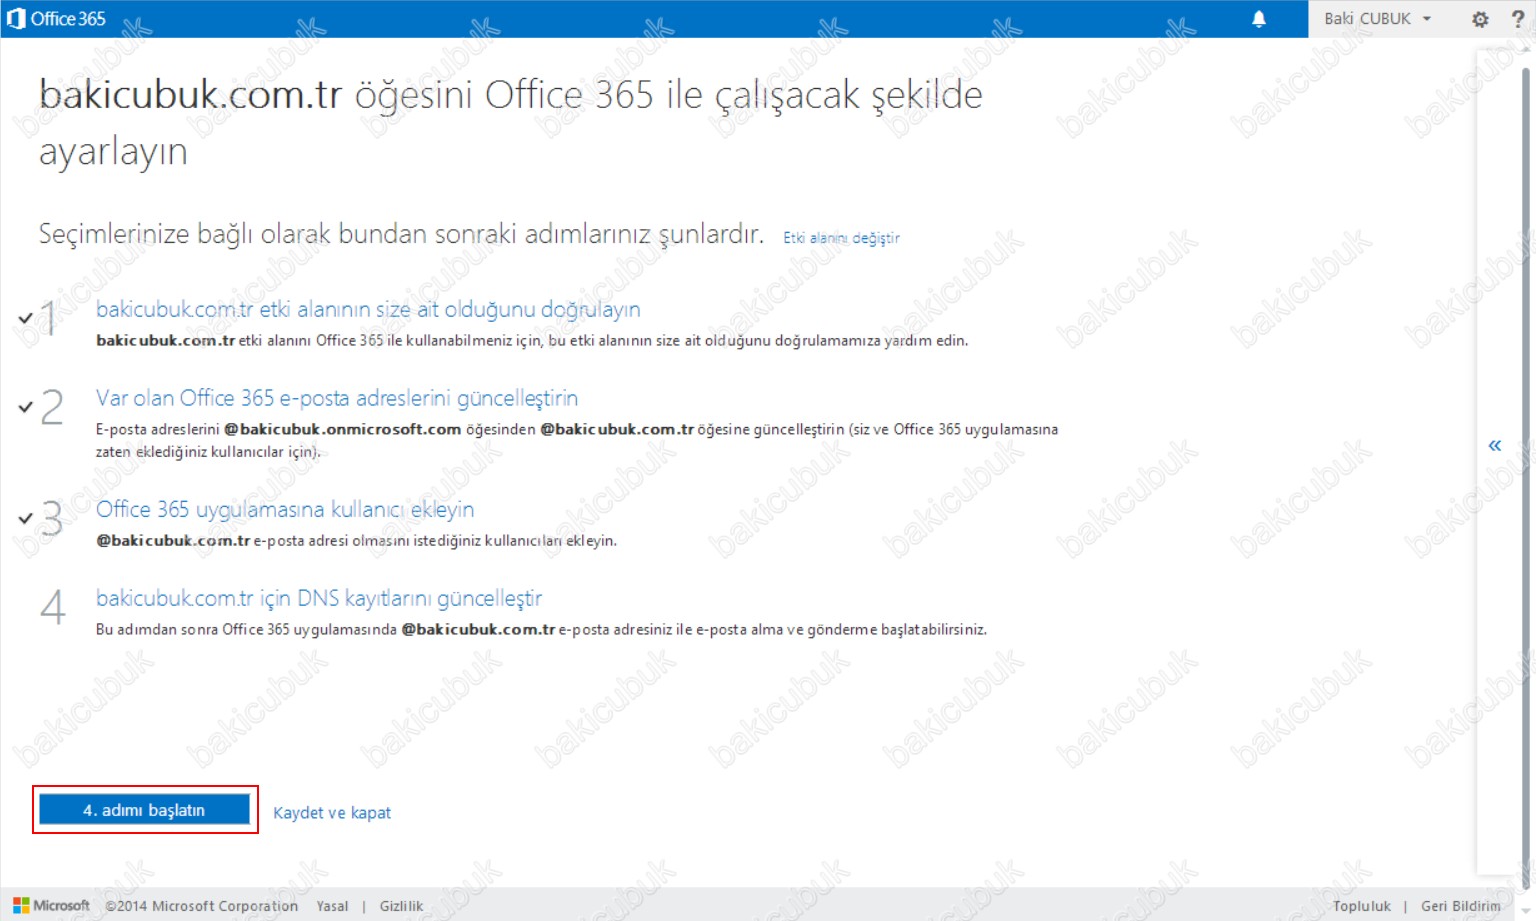This screenshot has height=921, width=1536.
Task: Open step 1 domain verification link
Action: coord(368,309)
